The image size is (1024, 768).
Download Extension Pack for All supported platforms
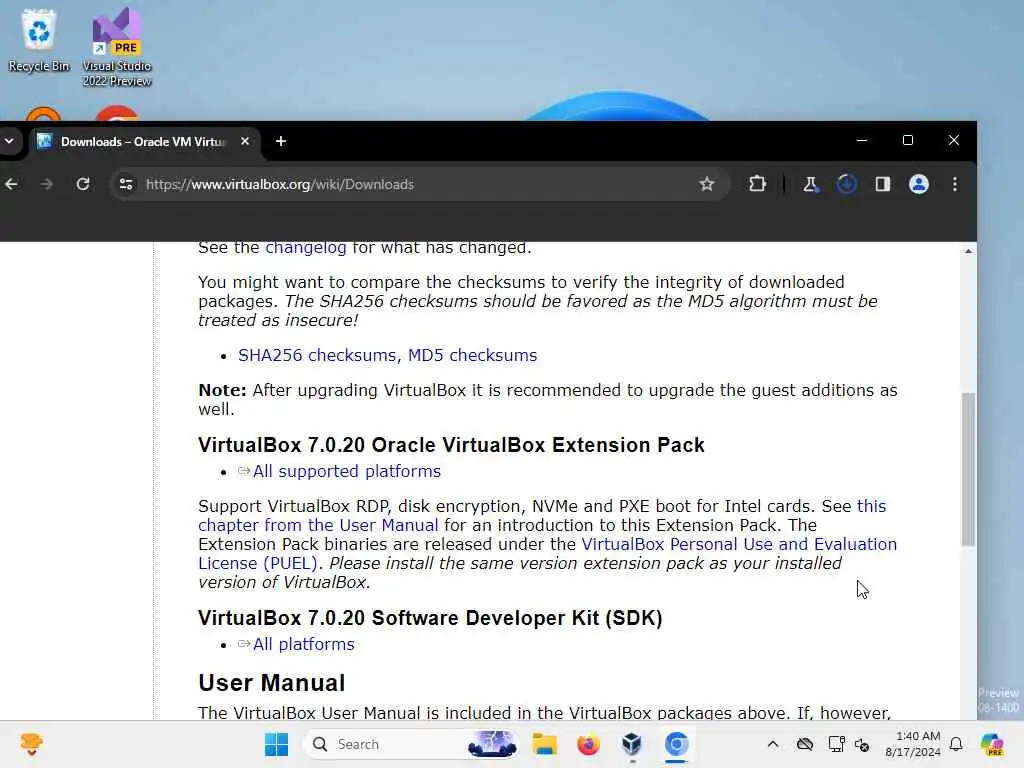347,472
